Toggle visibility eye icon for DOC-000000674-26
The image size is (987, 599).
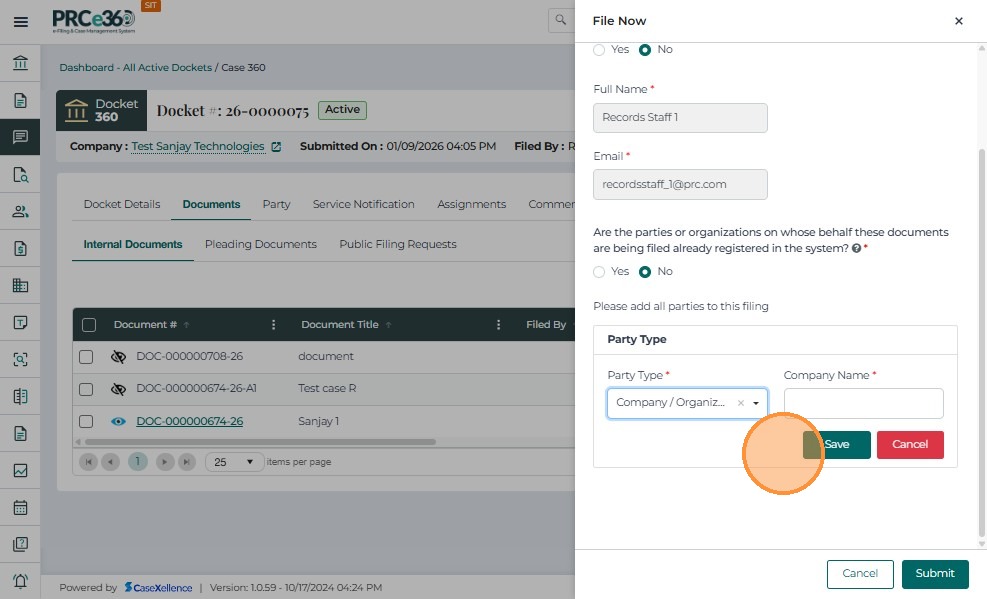pos(118,422)
